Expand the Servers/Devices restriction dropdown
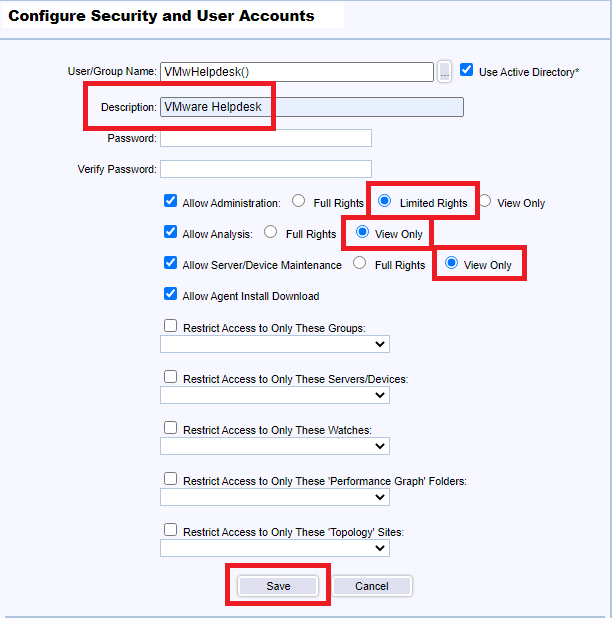This screenshot has height=618, width=612. pos(275,395)
